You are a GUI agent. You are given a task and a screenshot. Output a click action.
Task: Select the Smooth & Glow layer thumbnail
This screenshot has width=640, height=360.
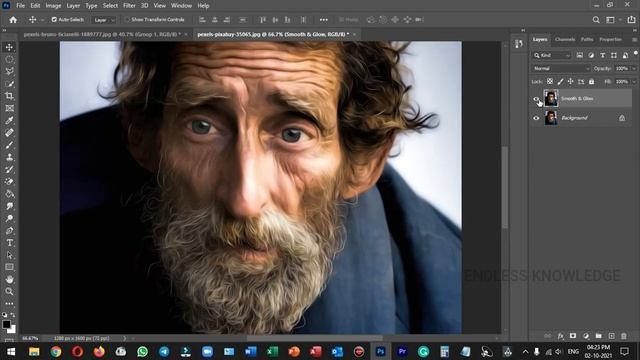click(551, 99)
